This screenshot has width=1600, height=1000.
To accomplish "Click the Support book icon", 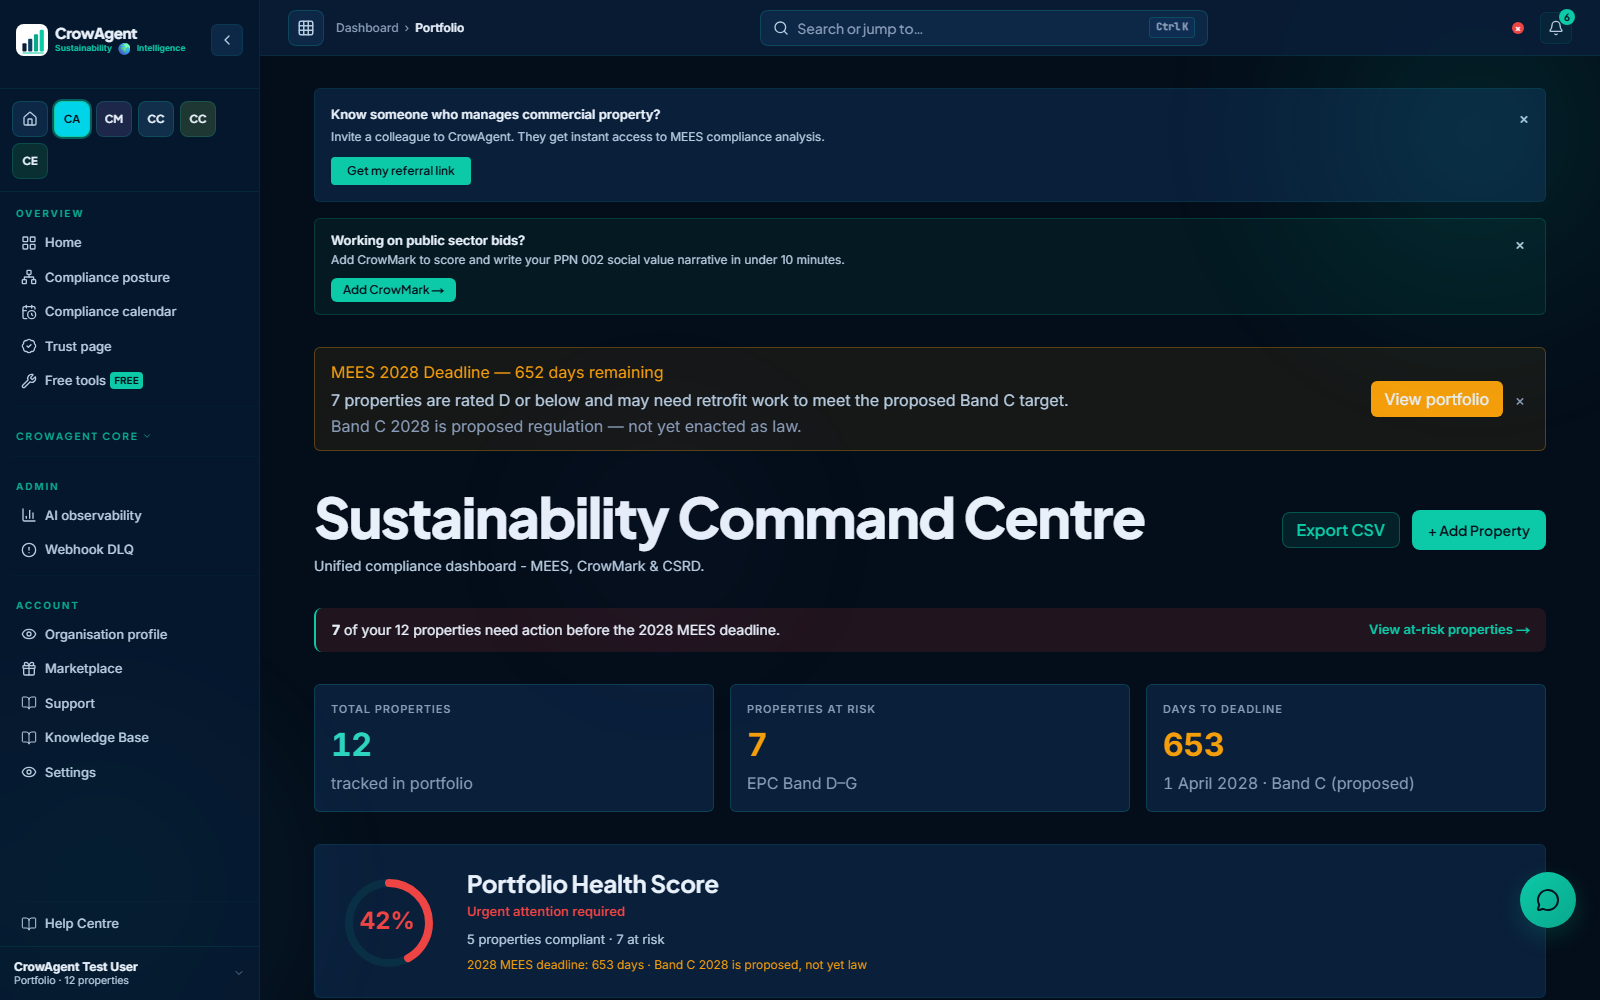I will (29, 703).
